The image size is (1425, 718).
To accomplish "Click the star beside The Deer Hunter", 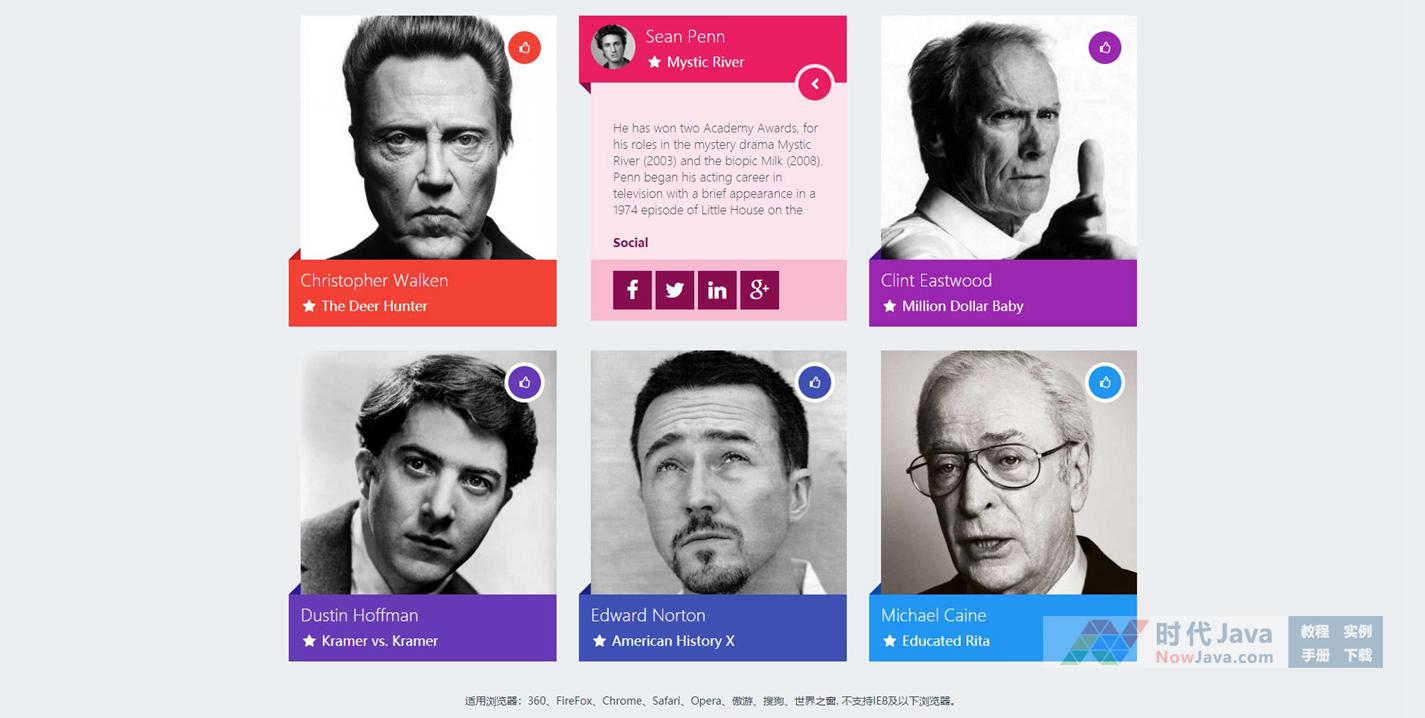I will point(309,306).
